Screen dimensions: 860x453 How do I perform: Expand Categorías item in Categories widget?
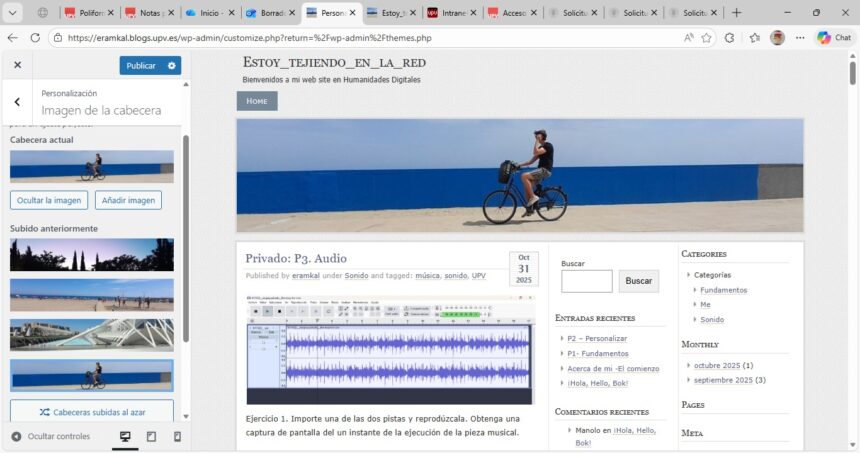coord(689,275)
